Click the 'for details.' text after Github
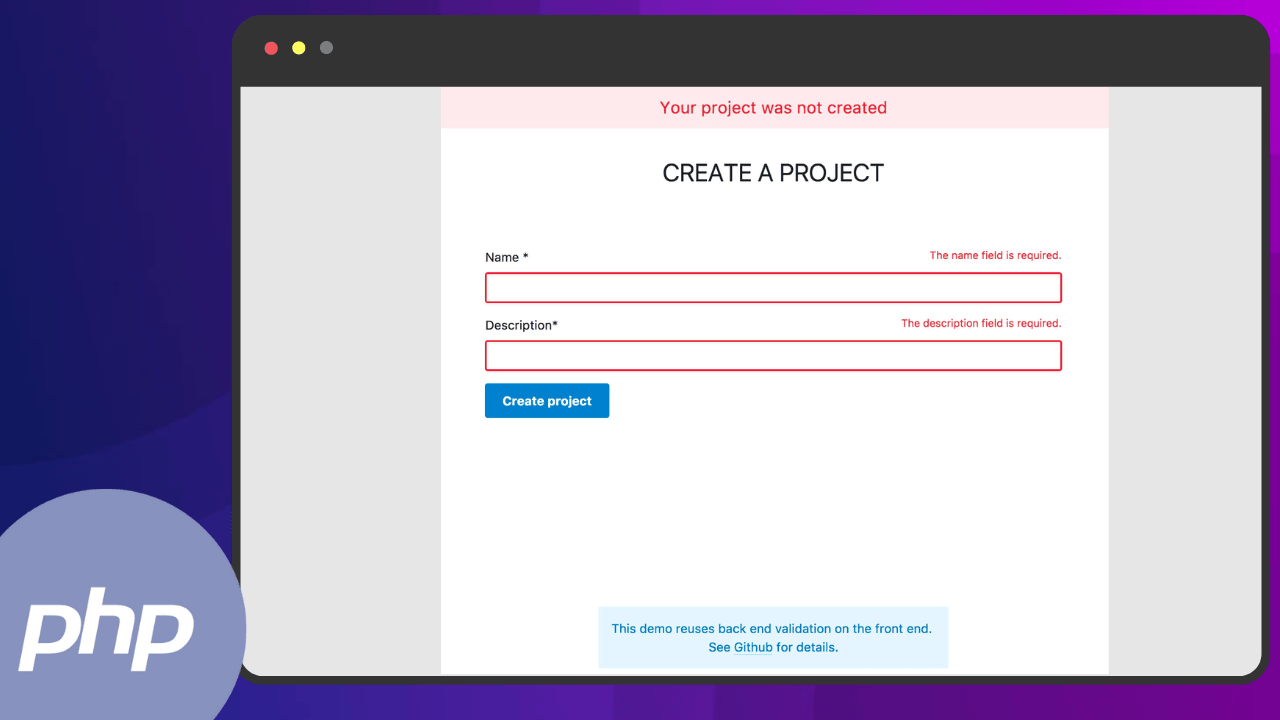Image resolution: width=1280 pixels, height=720 pixels. [x=807, y=647]
